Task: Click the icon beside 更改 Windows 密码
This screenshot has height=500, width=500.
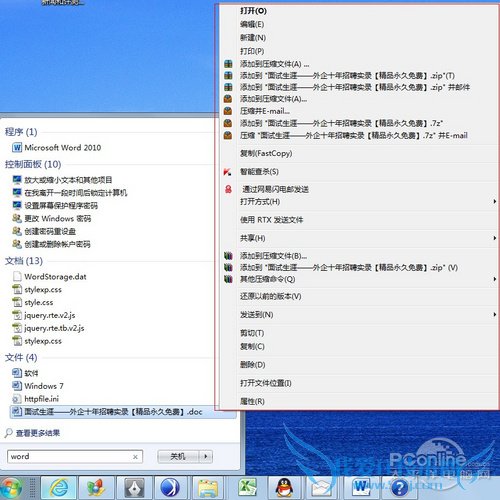Action: (17, 218)
